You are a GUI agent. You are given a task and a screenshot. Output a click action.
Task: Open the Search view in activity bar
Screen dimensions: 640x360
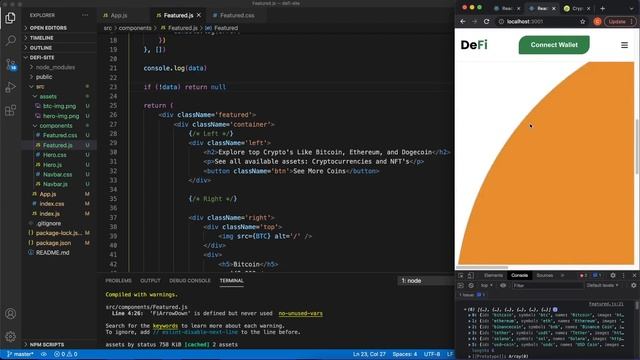(11, 40)
